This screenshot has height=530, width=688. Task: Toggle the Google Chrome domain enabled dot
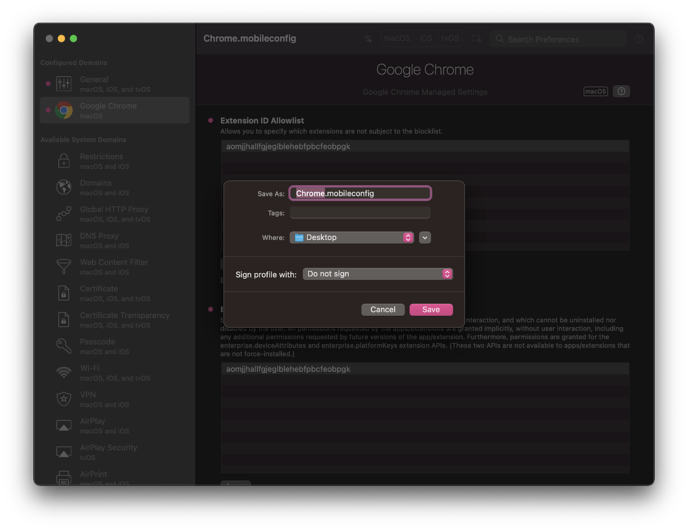point(48,110)
